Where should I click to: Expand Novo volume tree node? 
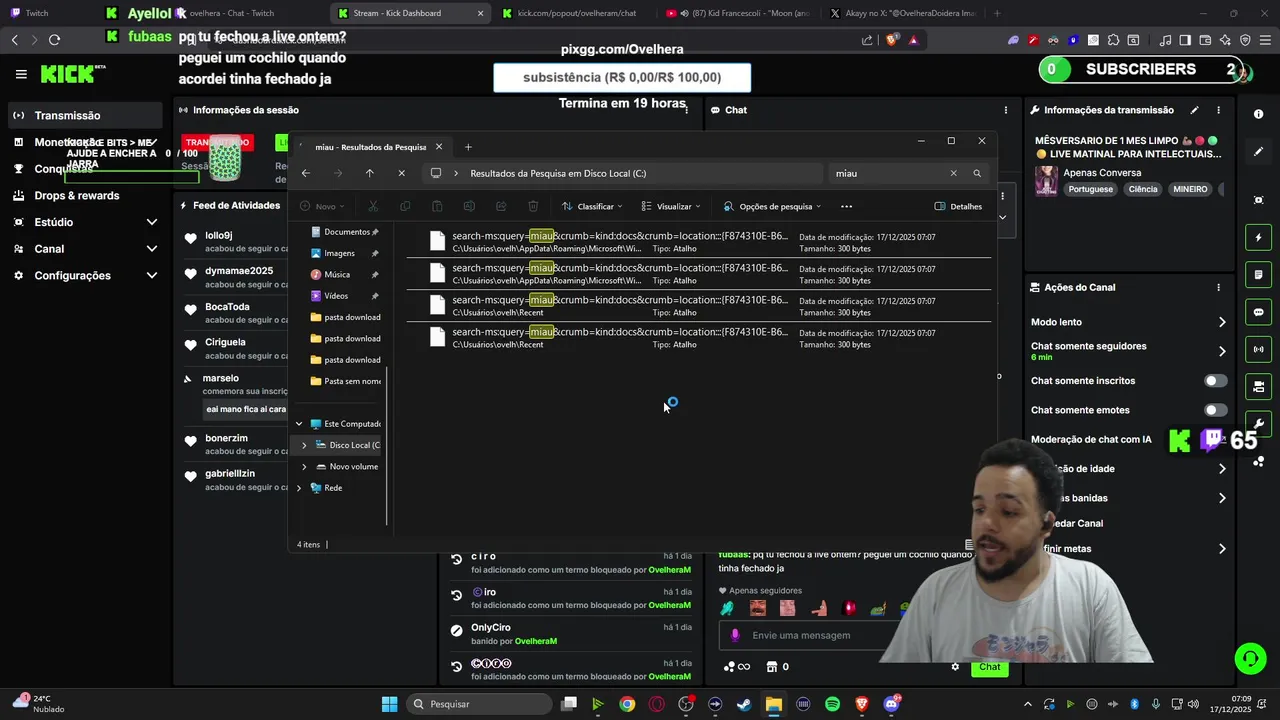pos(305,467)
